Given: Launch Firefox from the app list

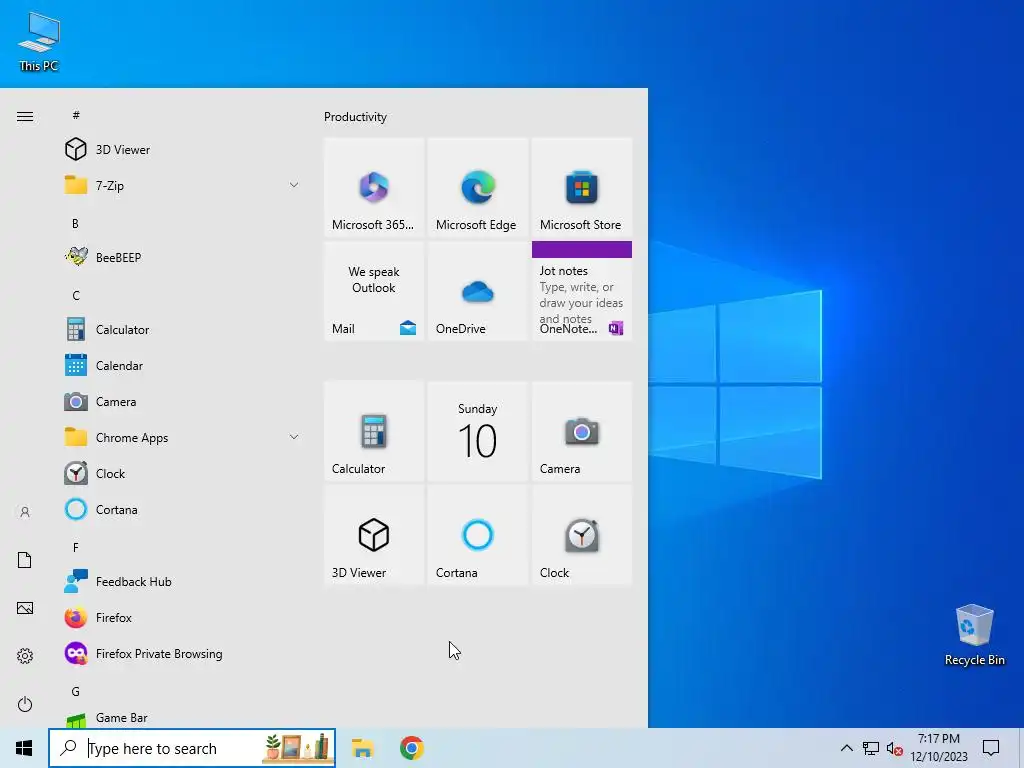Looking at the screenshot, I should click(x=183, y=618).
